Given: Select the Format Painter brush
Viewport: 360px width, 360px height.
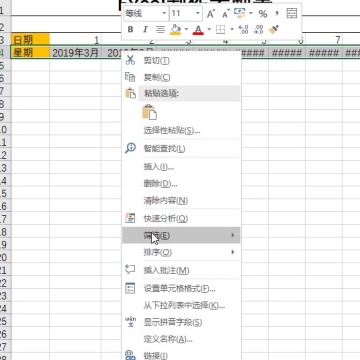Looking at the screenshot, I should click(274, 29).
